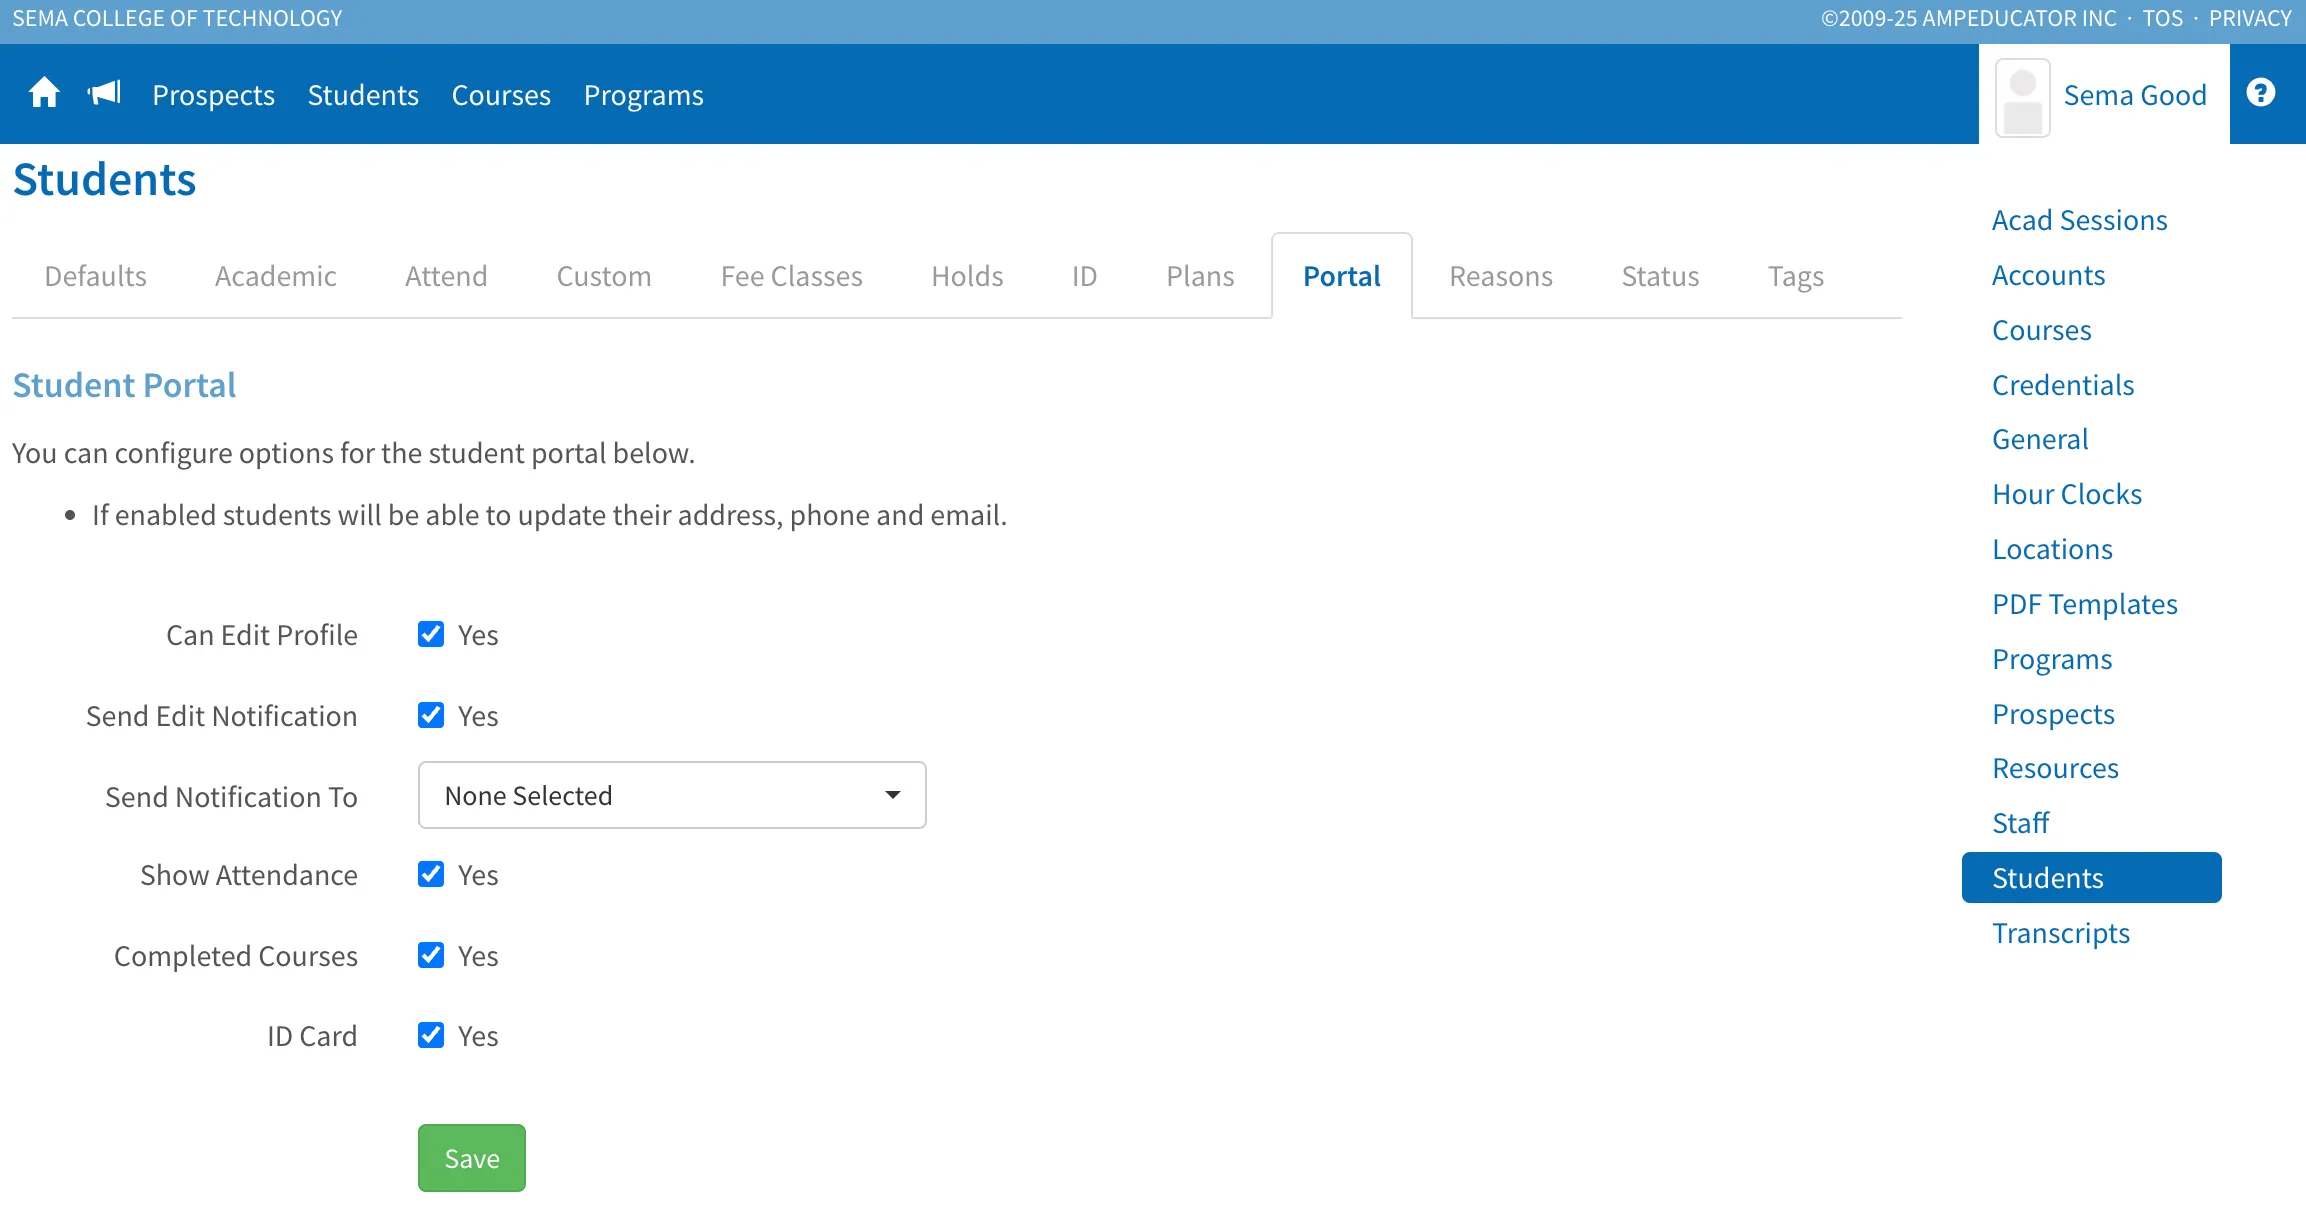Open Locations in sidebar
Image resolution: width=2306 pixels, height=1222 pixels.
pyautogui.click(x=2052, y=549)
